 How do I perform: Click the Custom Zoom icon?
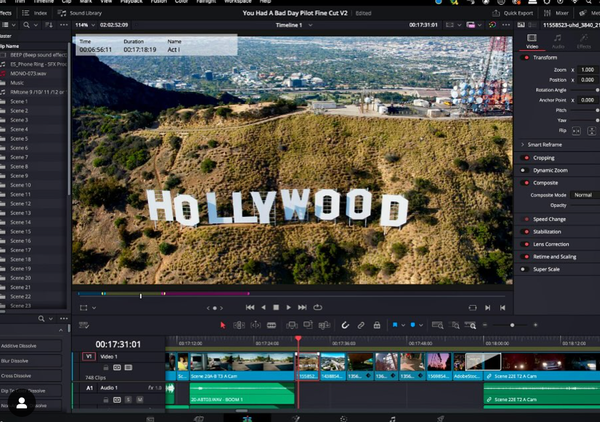point(471,325)
